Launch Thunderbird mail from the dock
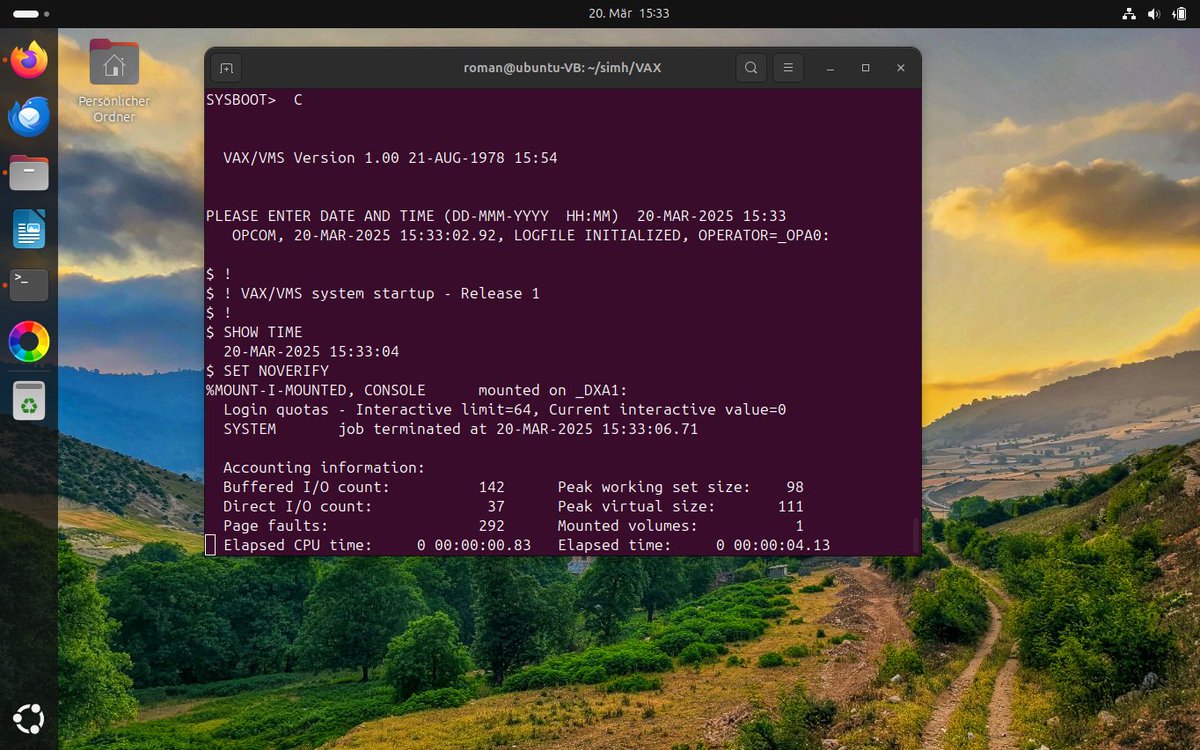1200x750 pixels. click(x=29, y=117)
